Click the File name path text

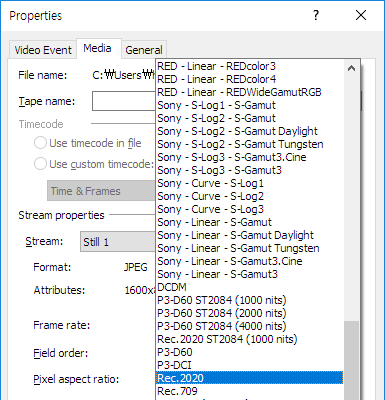click(x=124, y=75)
